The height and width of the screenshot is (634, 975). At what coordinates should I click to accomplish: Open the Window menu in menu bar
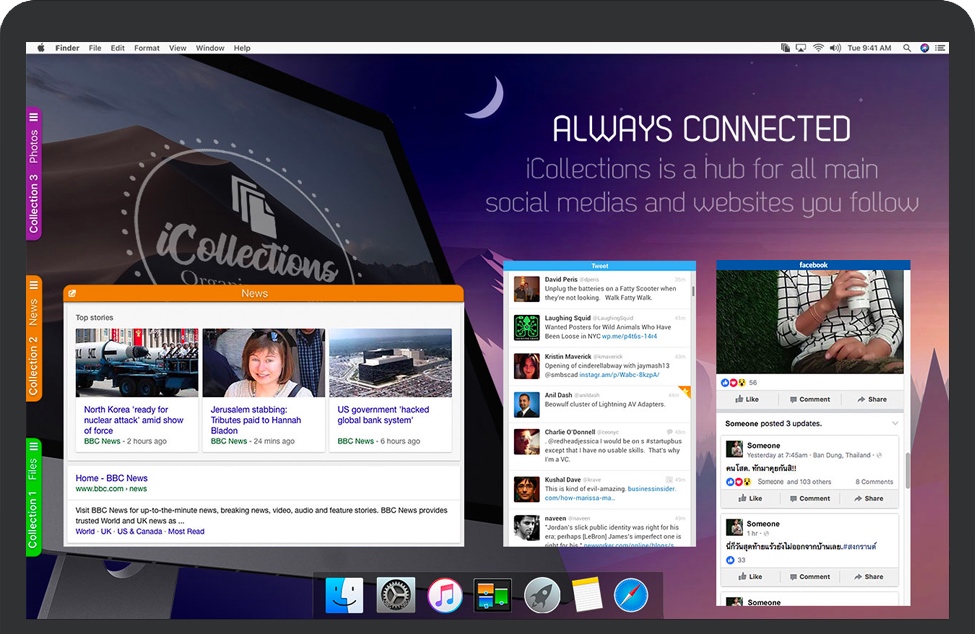tap(210, 48)
